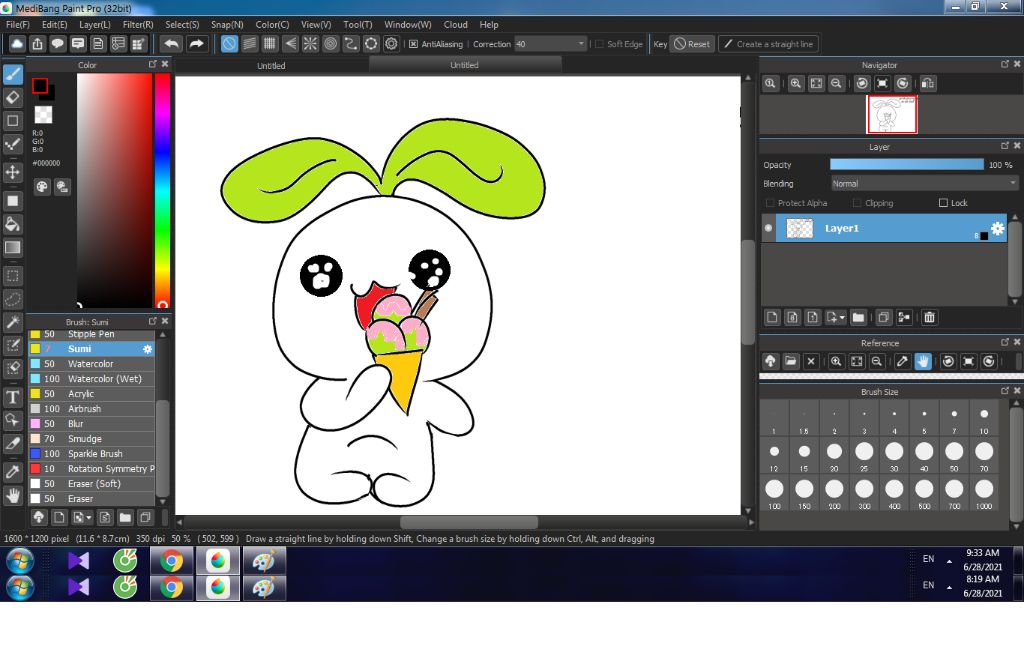Enable the concentric circle snap guide
Viewport: 1024px width, 661px height.
[x=330, y=44]
